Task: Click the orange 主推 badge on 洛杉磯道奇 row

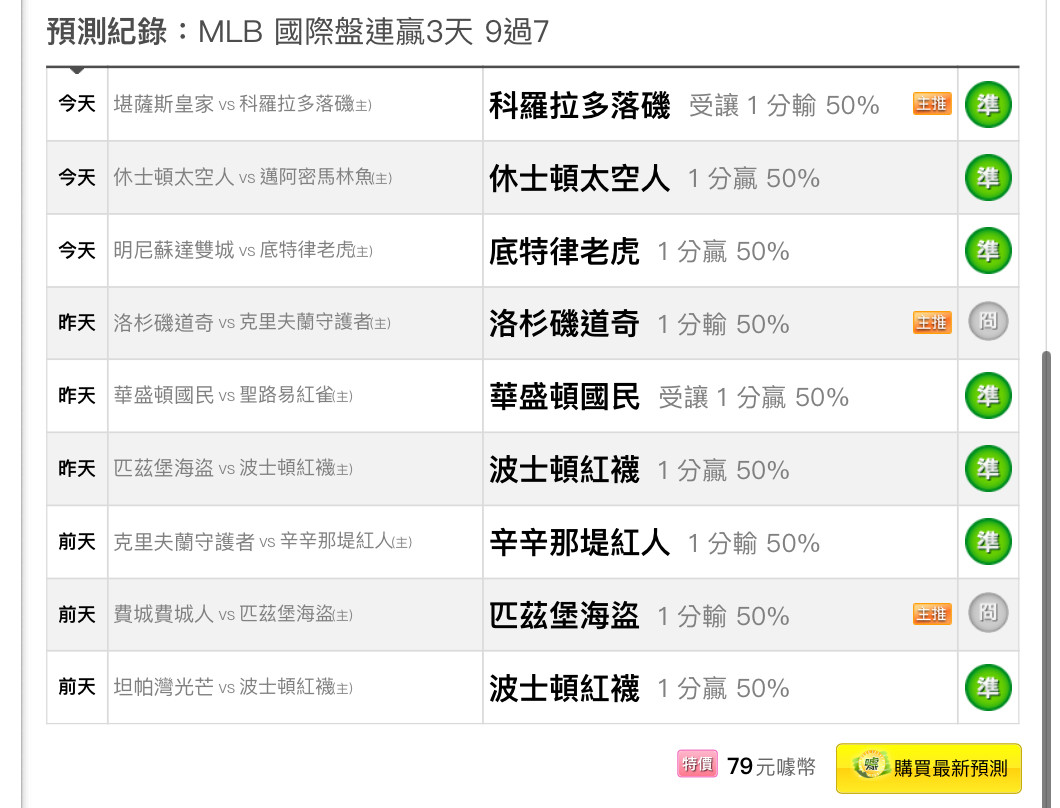Action: 932,323
